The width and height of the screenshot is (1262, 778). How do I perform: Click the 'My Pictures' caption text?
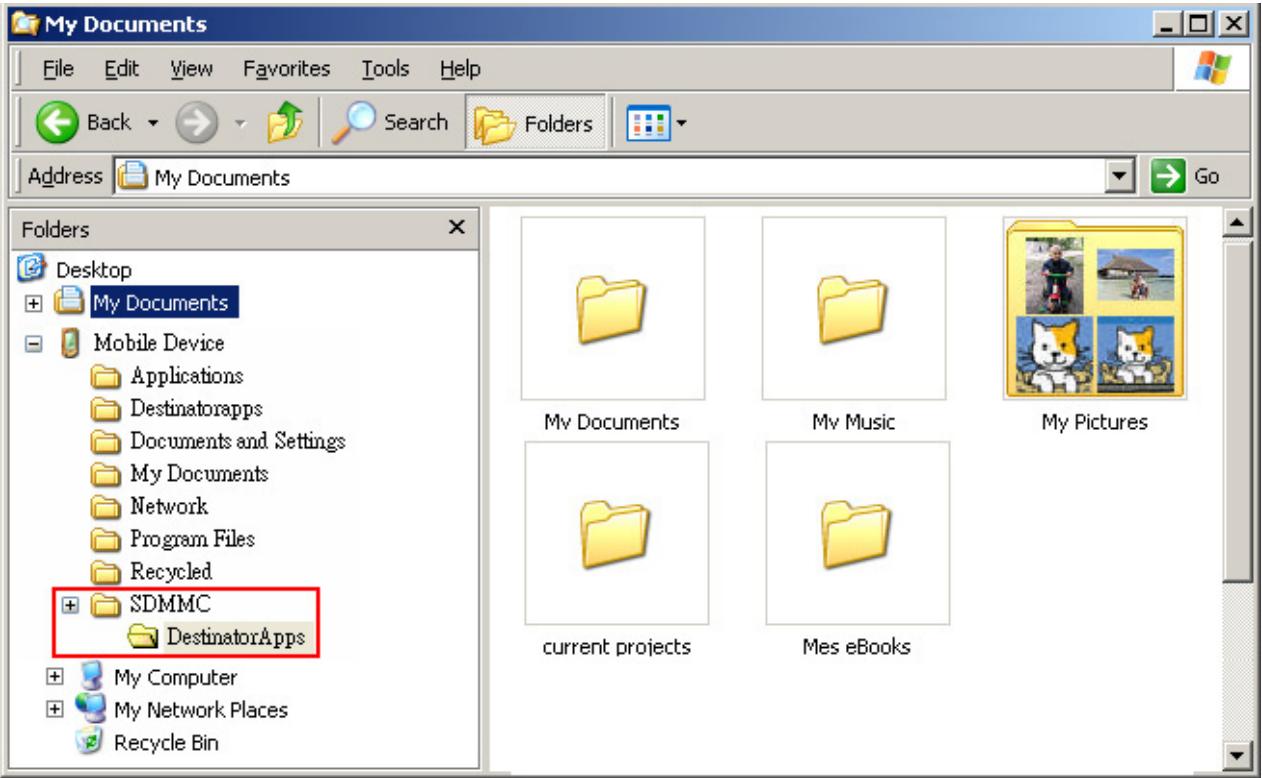click(x=1094, y=422)
